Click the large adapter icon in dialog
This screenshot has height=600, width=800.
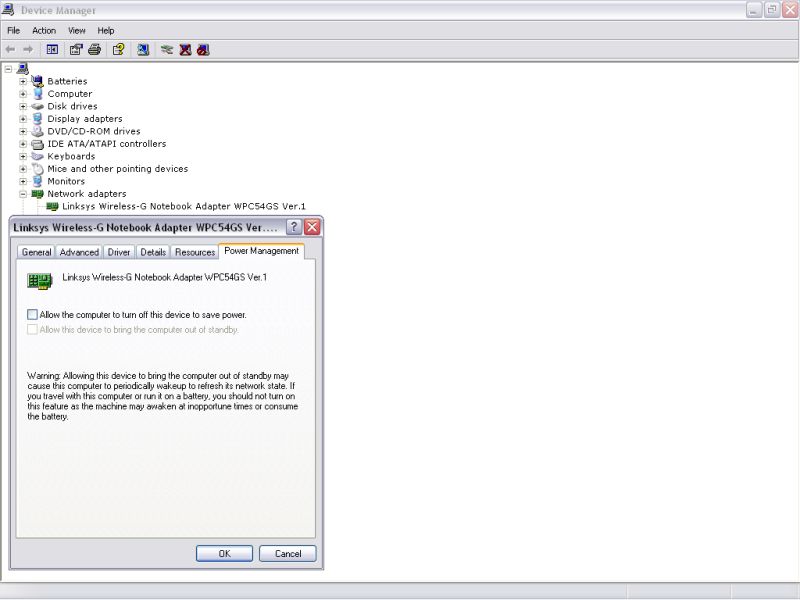(x=40, y=281)
